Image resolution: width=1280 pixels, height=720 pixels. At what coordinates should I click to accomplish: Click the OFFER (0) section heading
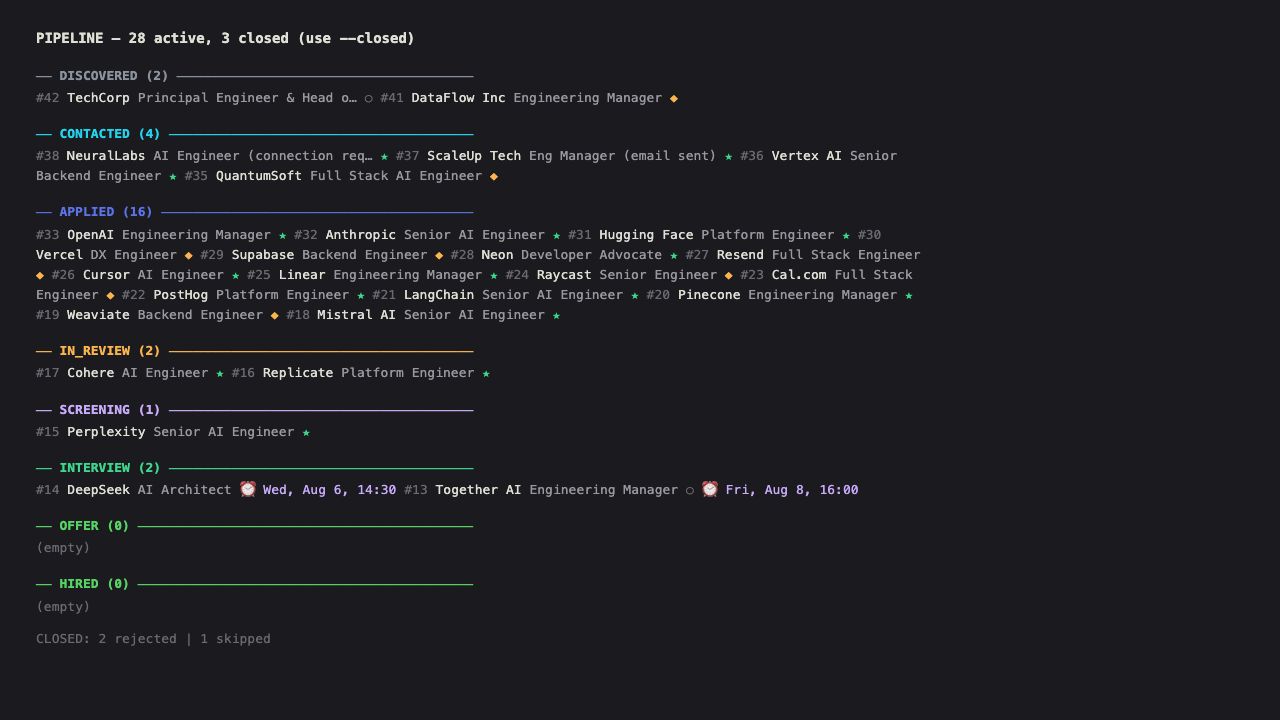point(94,526)
